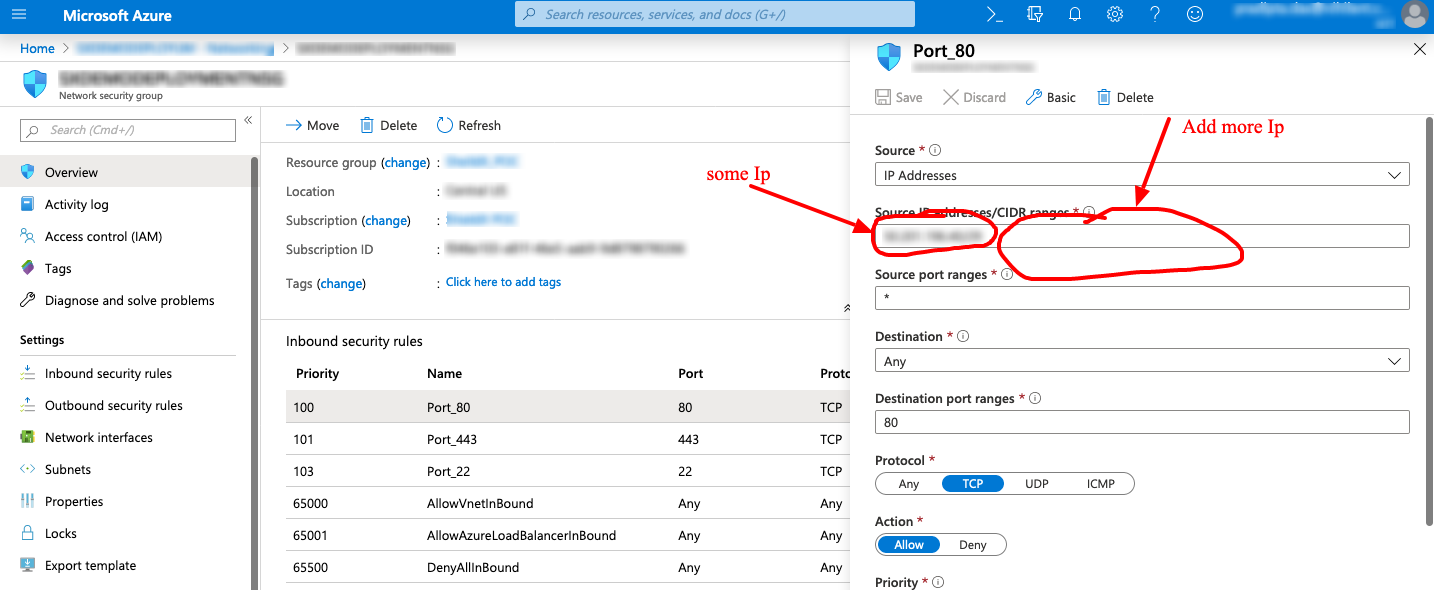
Task: Open the Azure portal hamburger menu
Action: coord(18,15)
